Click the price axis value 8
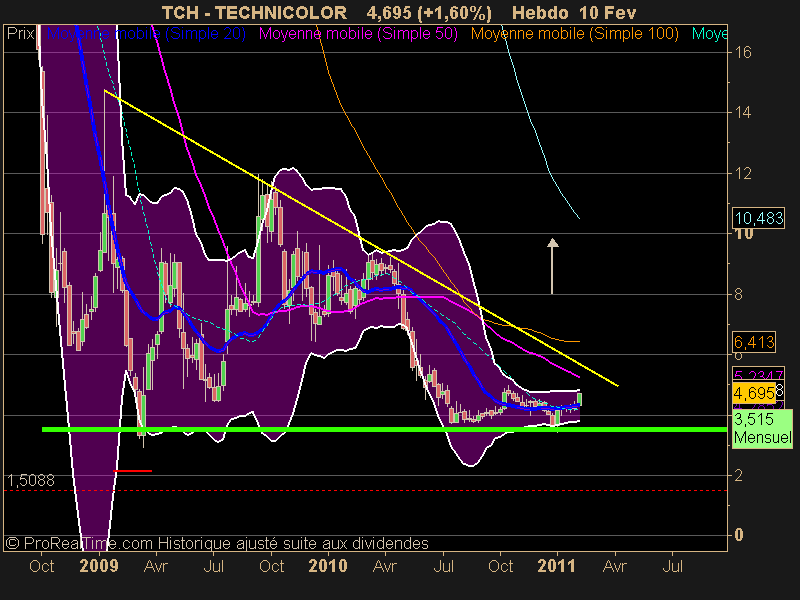 738,294
